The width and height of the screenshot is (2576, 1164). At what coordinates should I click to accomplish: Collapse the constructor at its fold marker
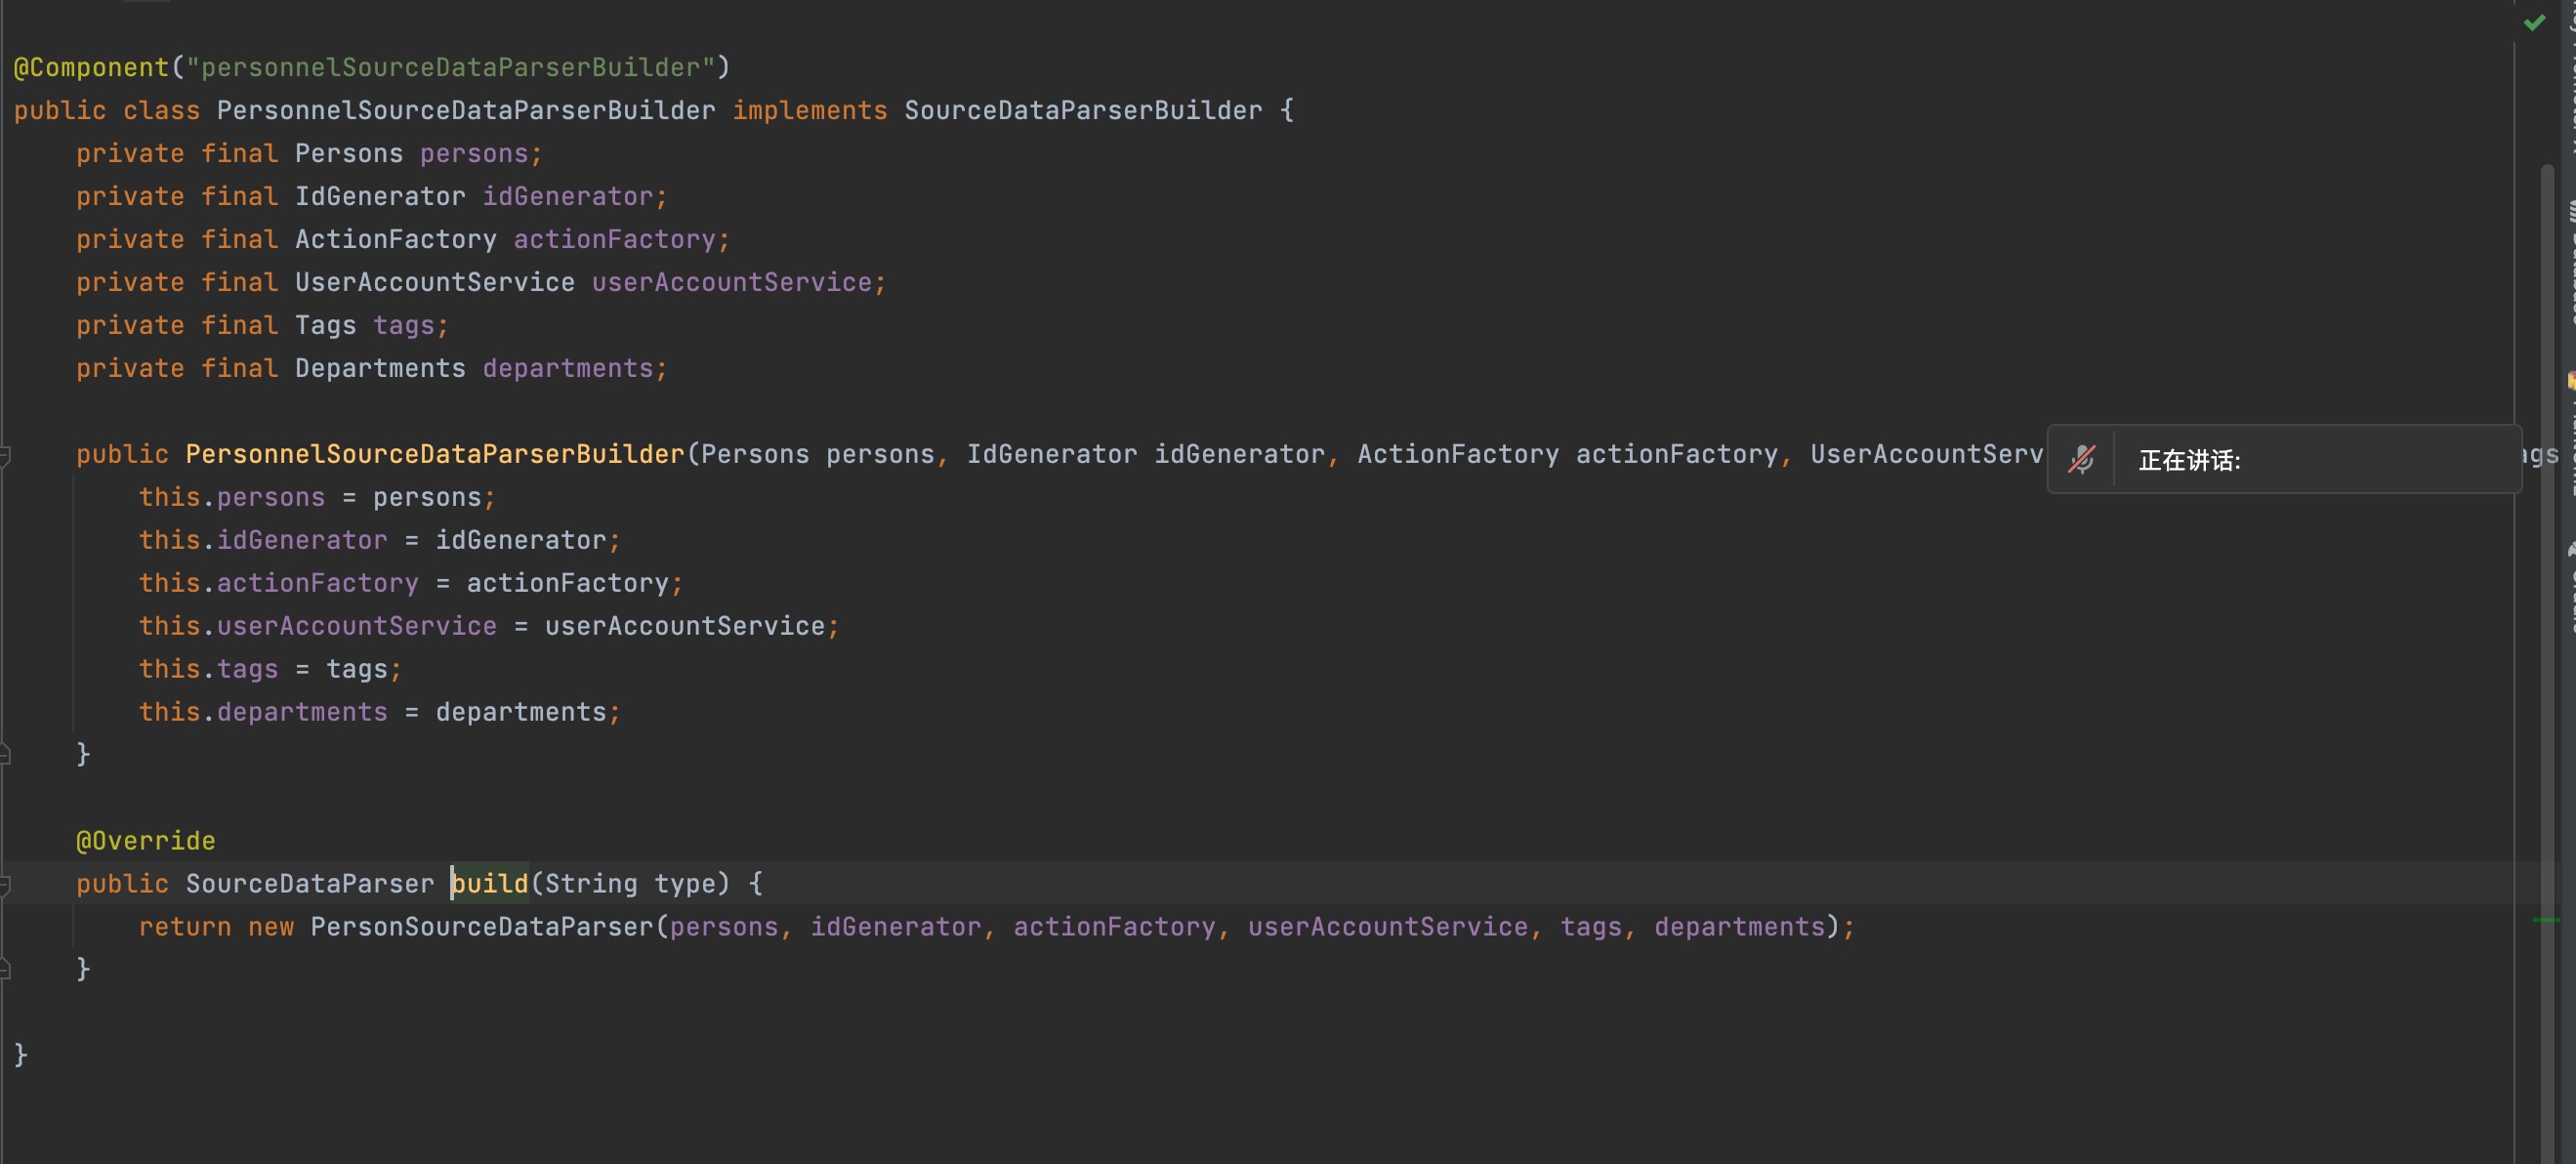(5, 455)
